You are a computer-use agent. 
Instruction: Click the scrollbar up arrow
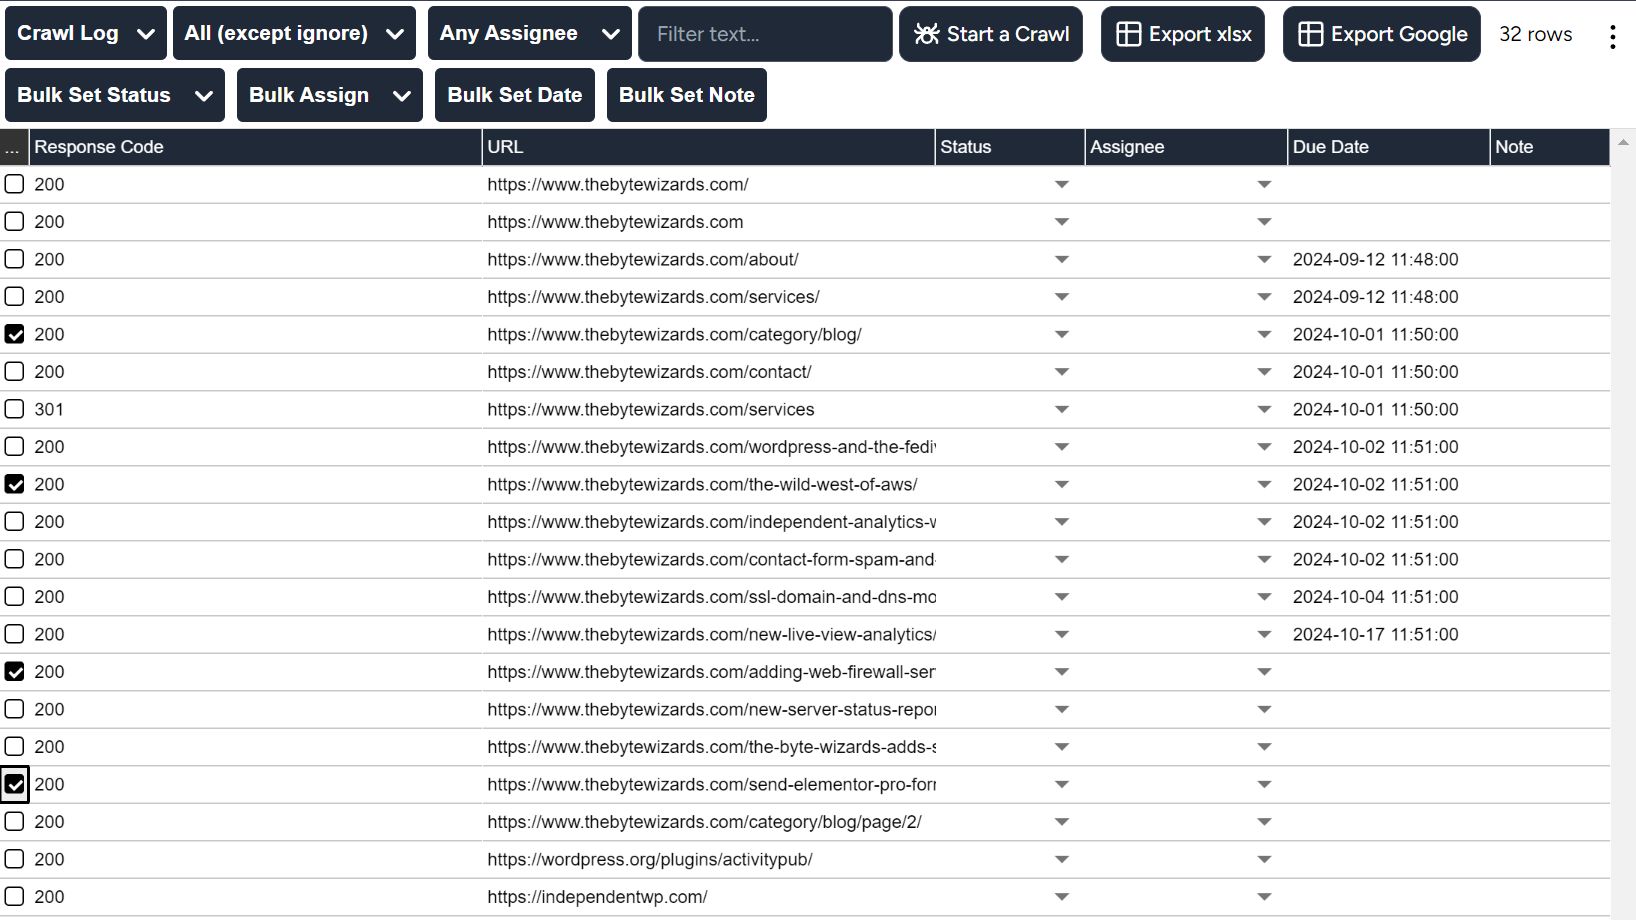coord(1623,143)
